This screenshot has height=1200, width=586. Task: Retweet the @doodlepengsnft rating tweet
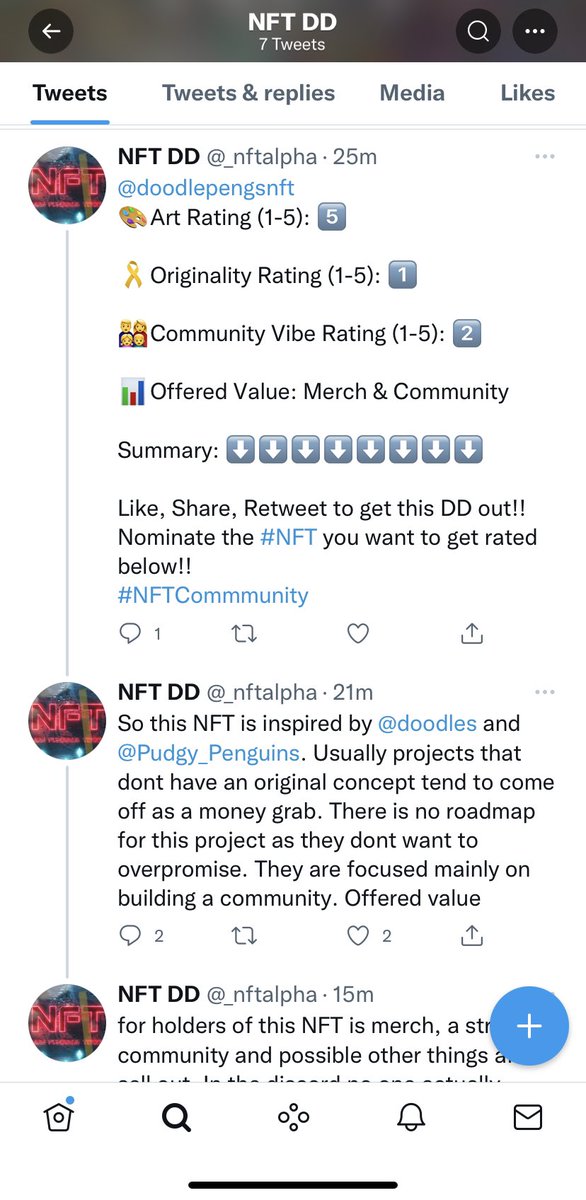(x=245, y=633)
